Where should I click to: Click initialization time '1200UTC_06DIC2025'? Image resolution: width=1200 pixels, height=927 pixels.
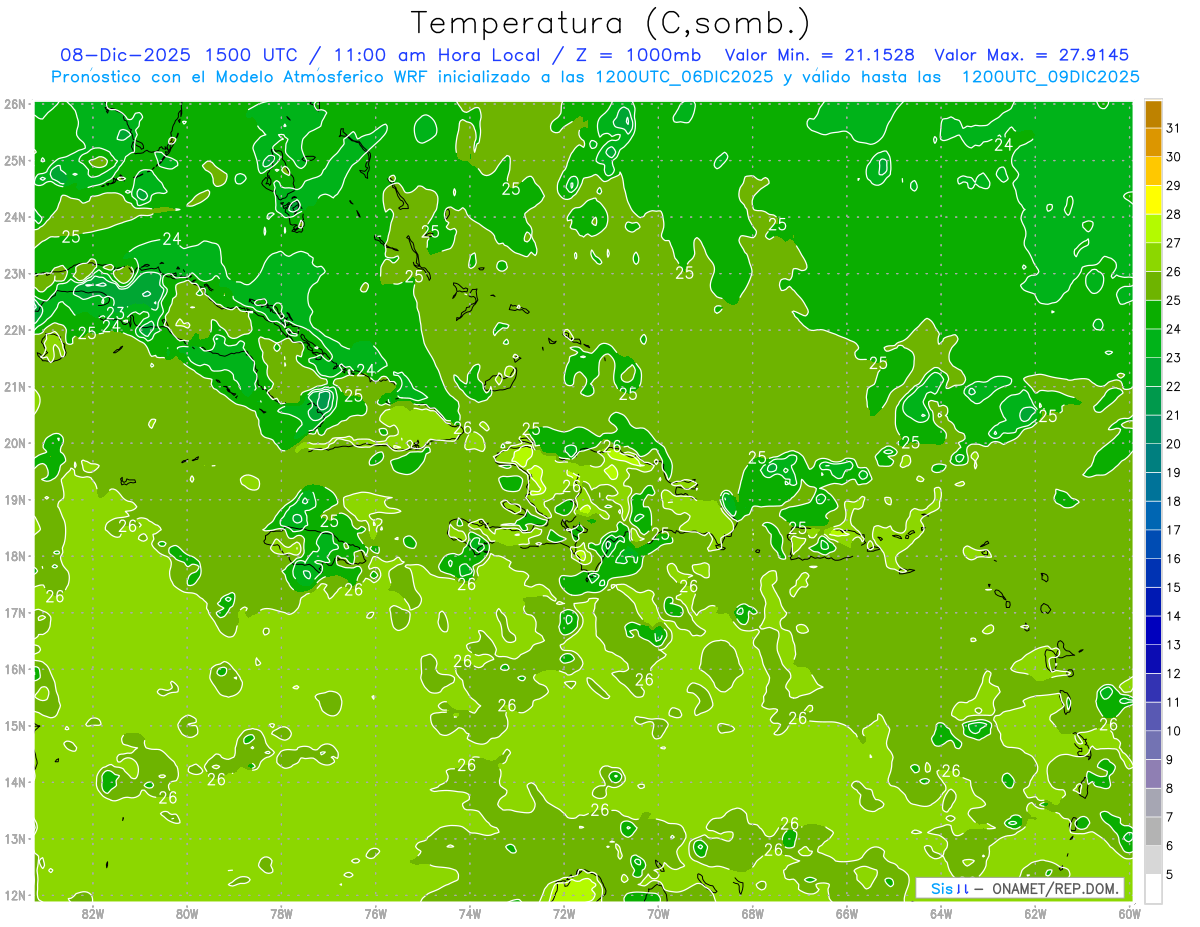coord(684,77)
